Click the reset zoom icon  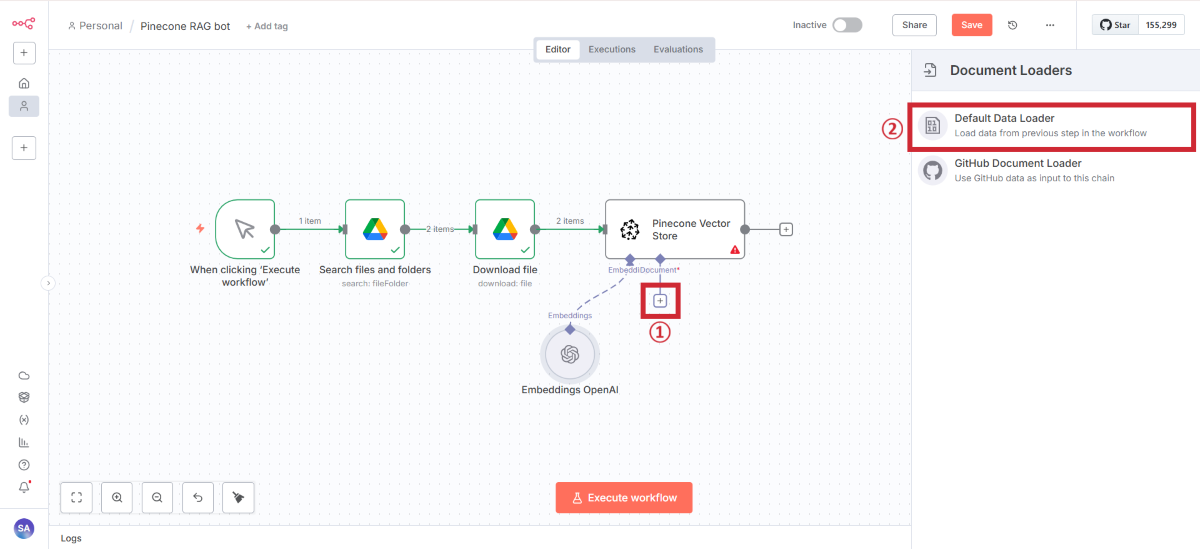point(198,497)
